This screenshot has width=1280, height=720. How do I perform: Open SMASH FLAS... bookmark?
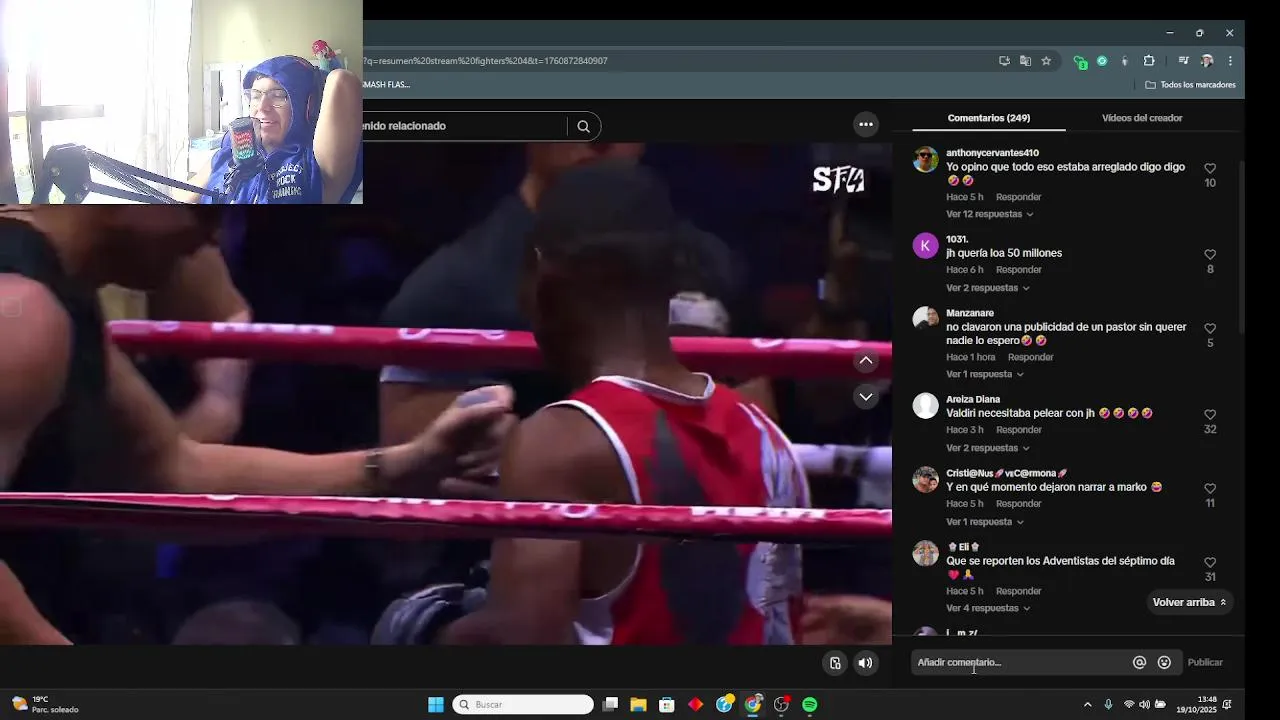pos(387,85)
